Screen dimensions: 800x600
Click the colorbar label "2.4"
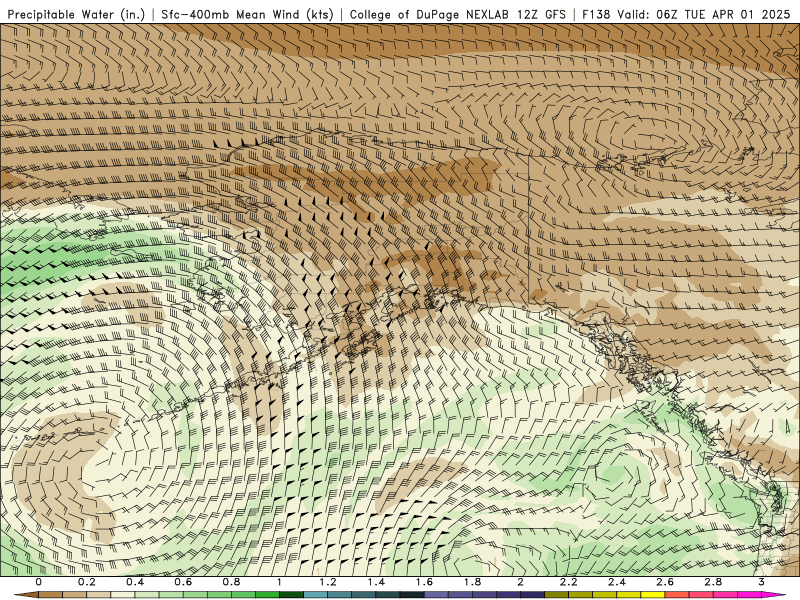(617, 582)
